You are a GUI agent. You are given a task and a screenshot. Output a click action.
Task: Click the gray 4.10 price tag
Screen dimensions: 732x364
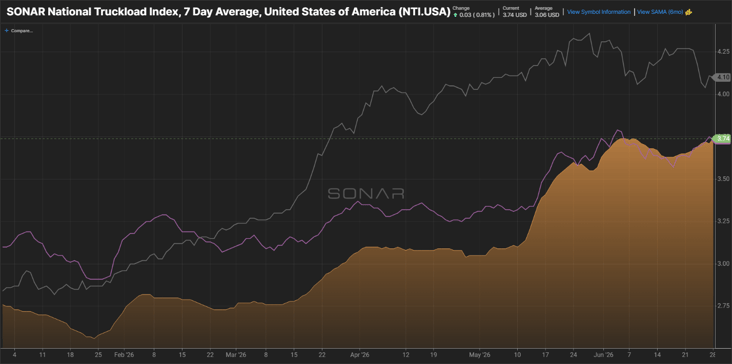tap(723, 77)
